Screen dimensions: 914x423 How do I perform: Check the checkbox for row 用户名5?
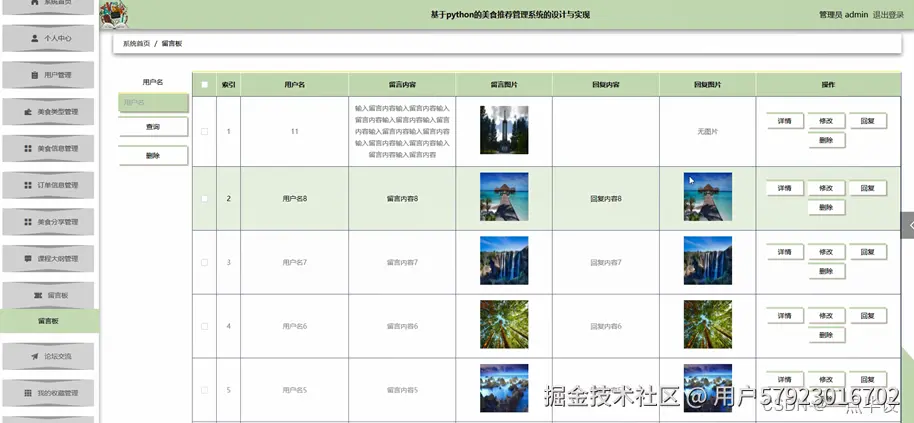click(205, 390)
